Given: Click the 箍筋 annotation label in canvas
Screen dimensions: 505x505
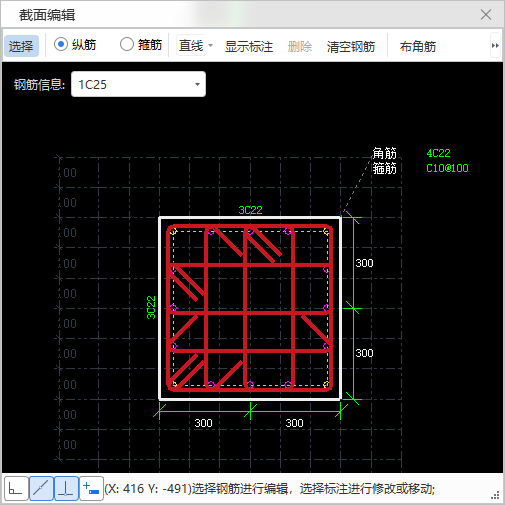Looking at the screenshot, I should [384, 168].
